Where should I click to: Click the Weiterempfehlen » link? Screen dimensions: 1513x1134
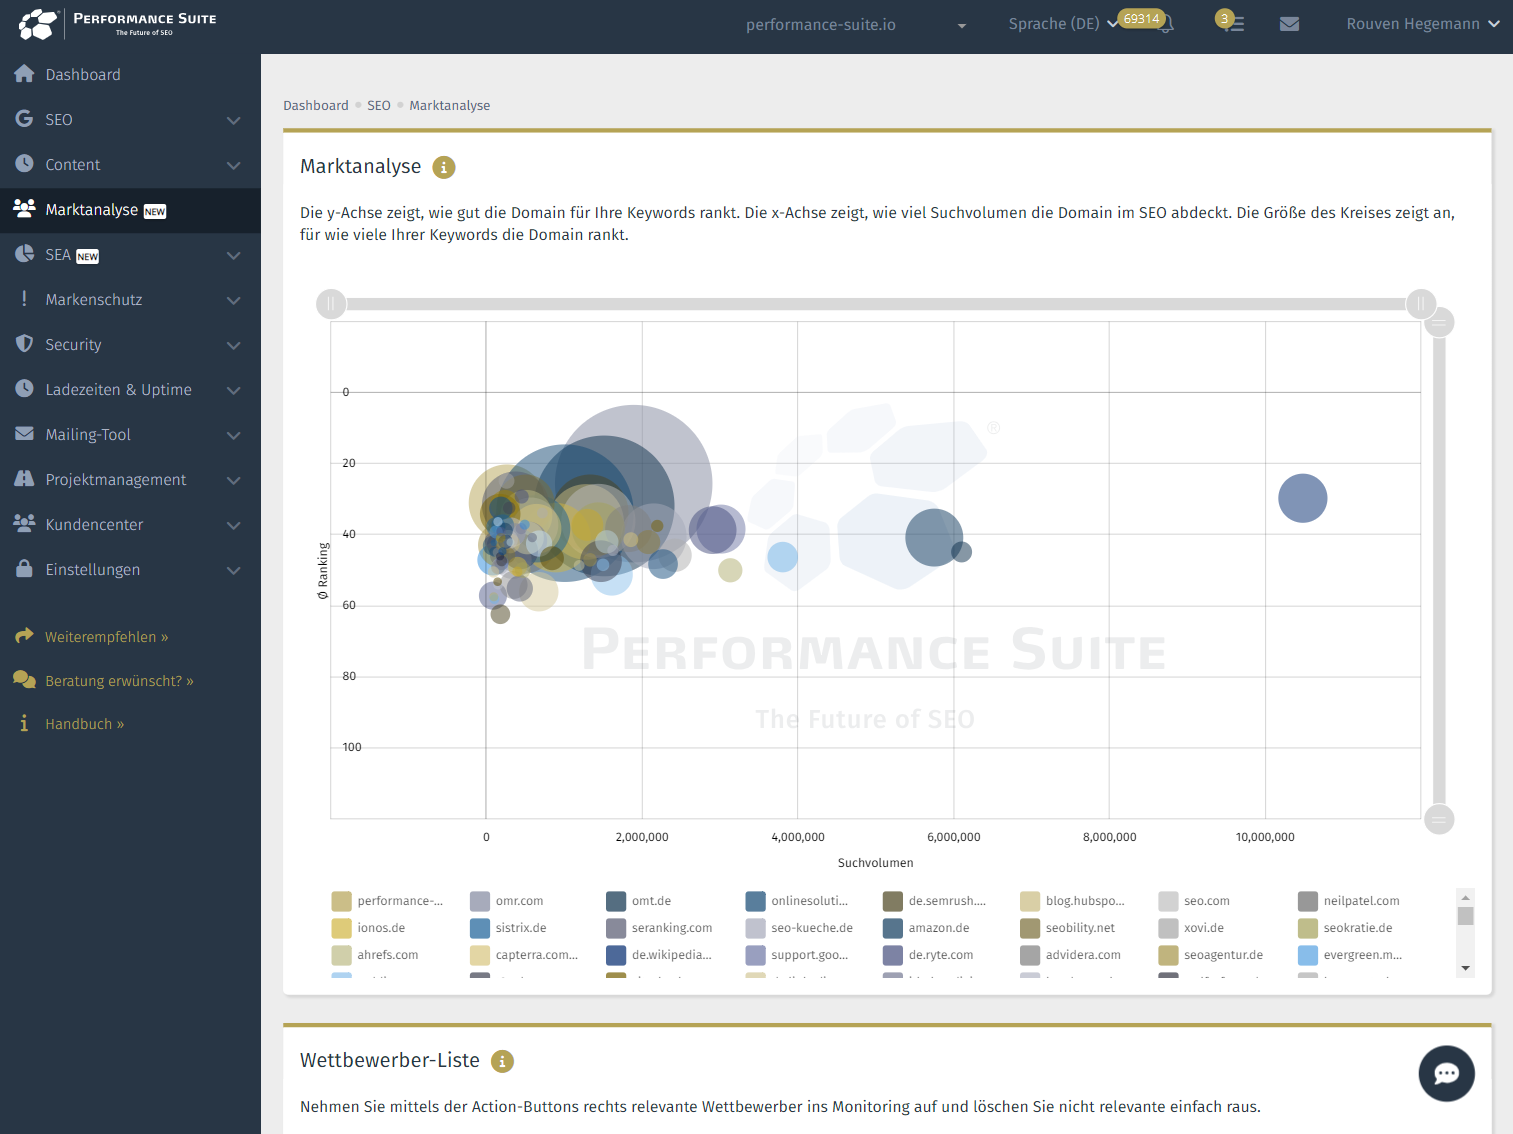tap(106, 637)
